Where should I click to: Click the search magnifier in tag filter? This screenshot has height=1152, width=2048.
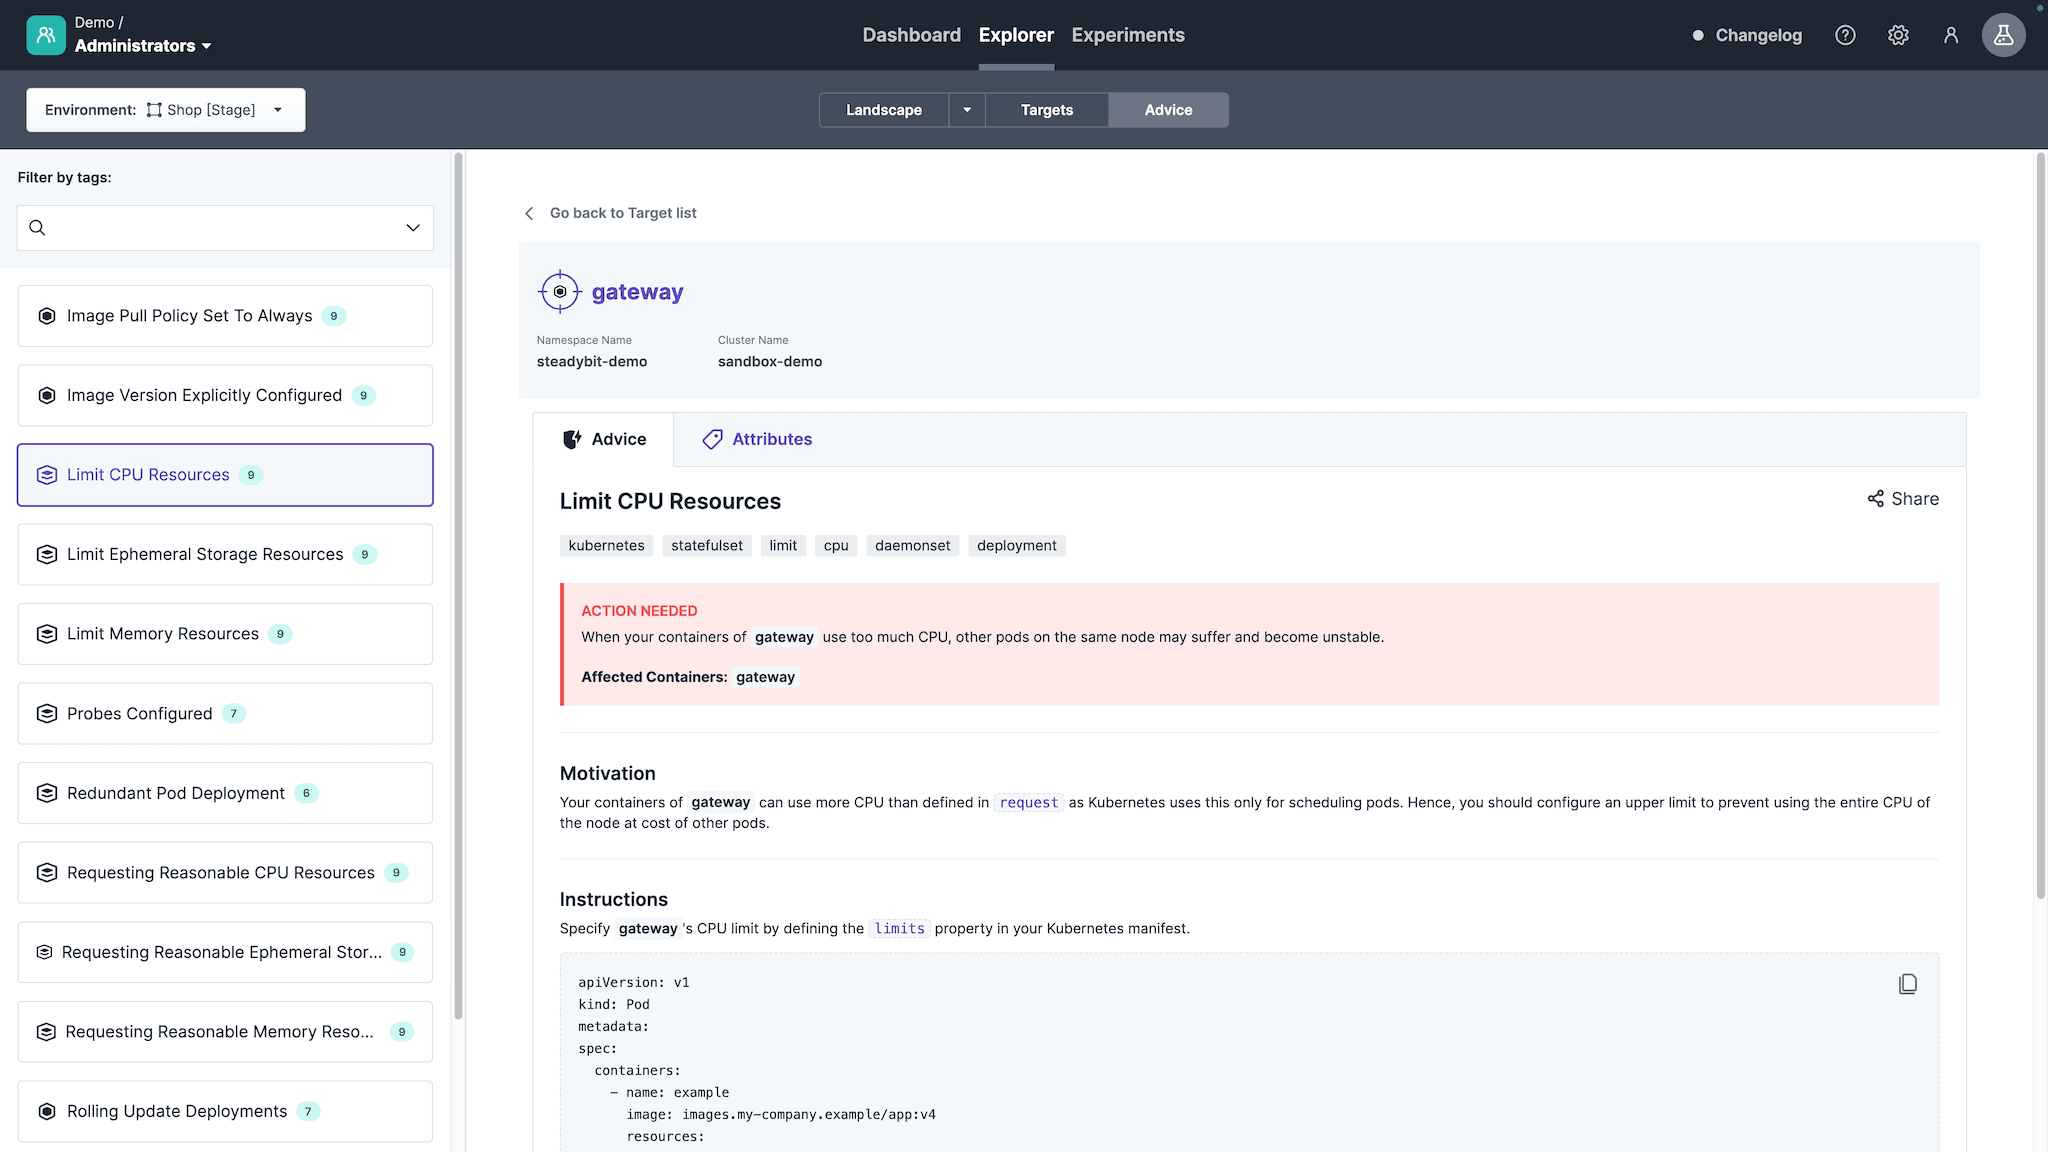37,228
